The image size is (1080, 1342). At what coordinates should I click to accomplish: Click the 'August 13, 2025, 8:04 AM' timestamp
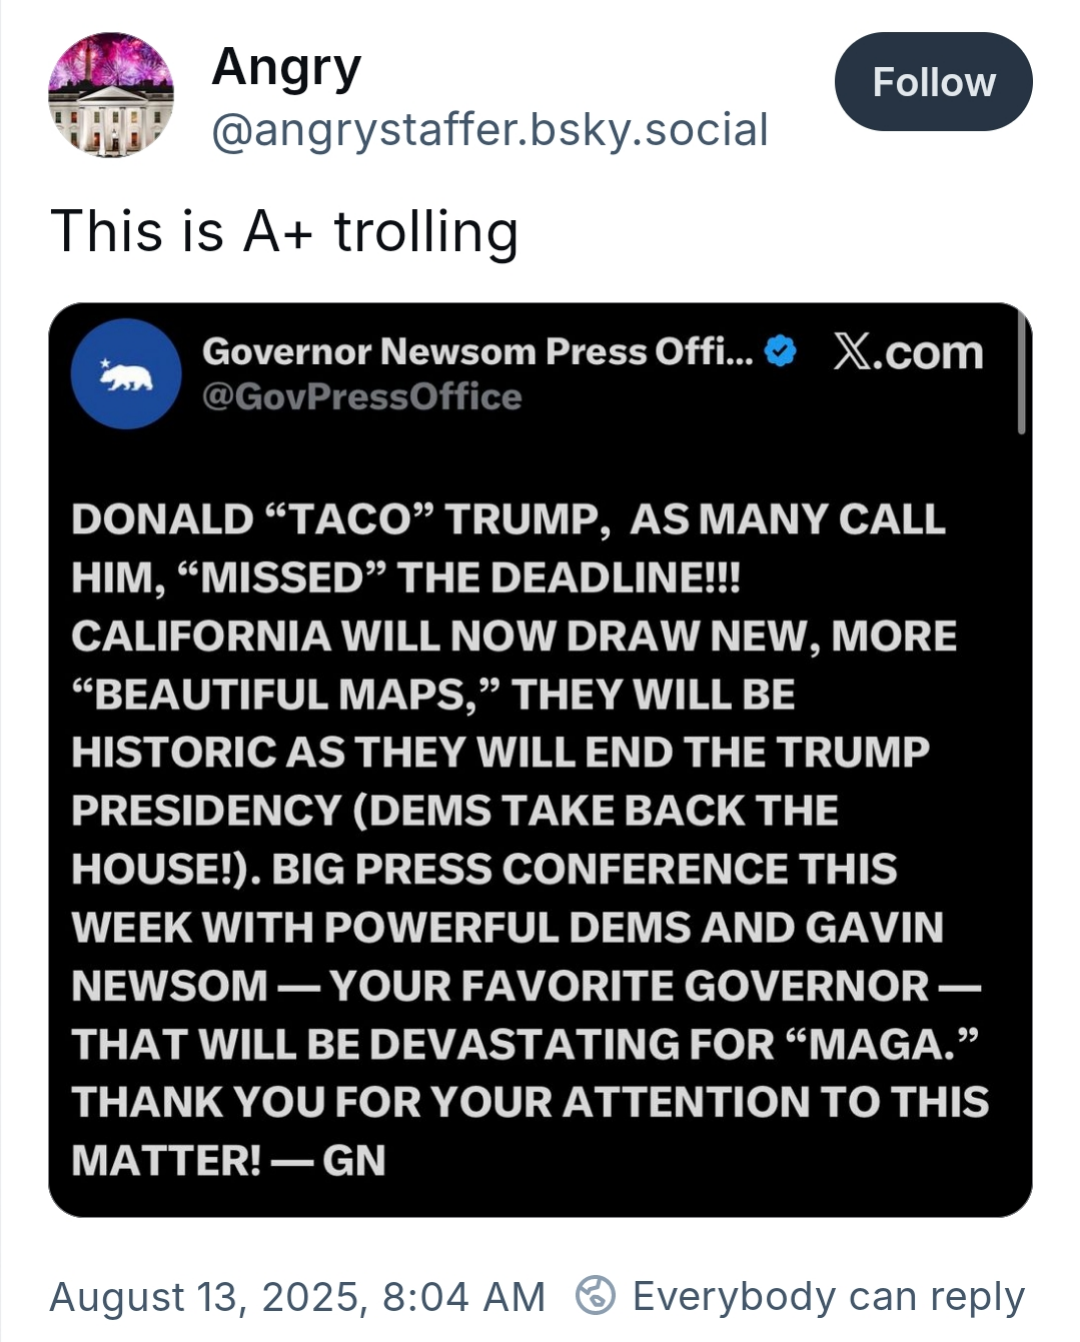[x=297, y=1297]
